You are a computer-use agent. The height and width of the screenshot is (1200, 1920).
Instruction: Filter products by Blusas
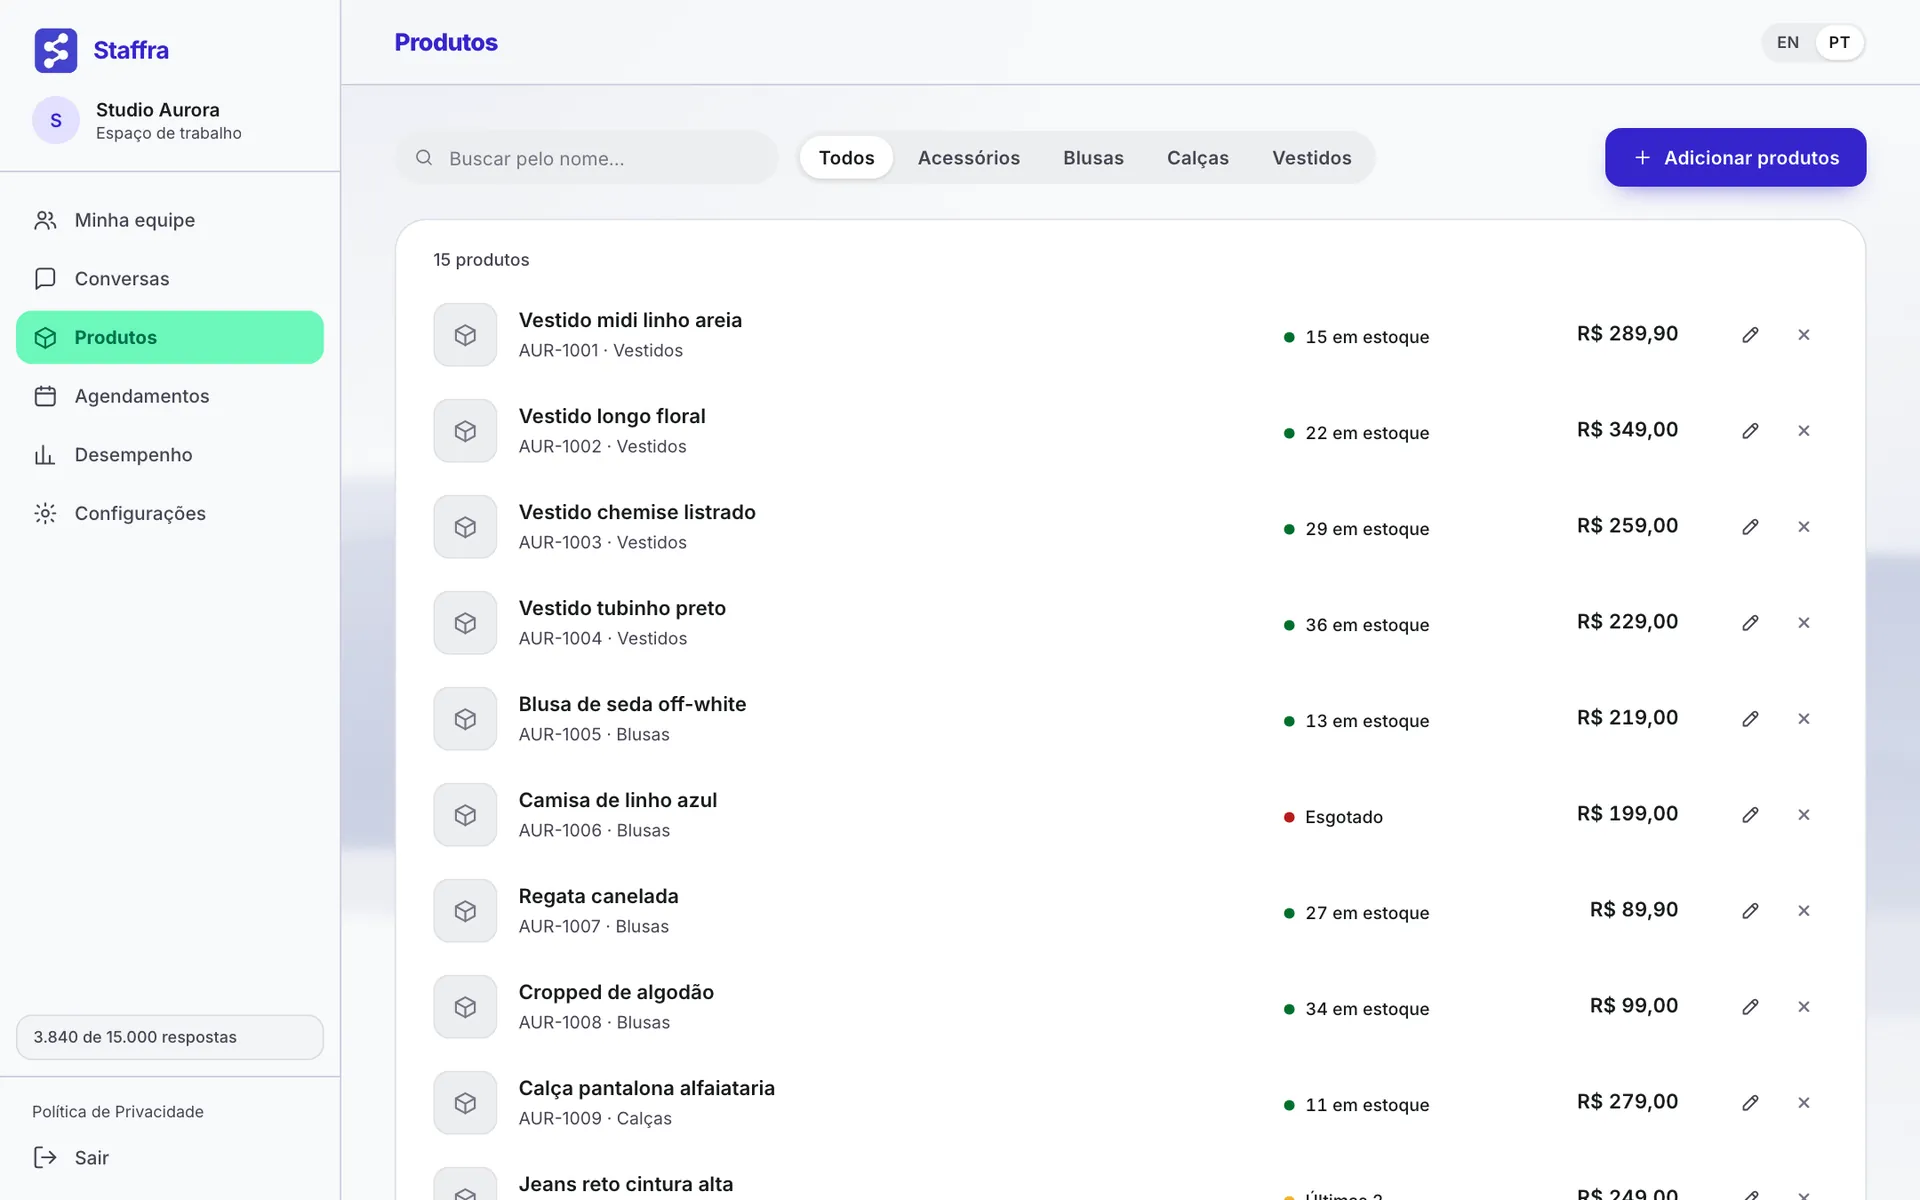pyautogui.click(x=1093, y=158)
